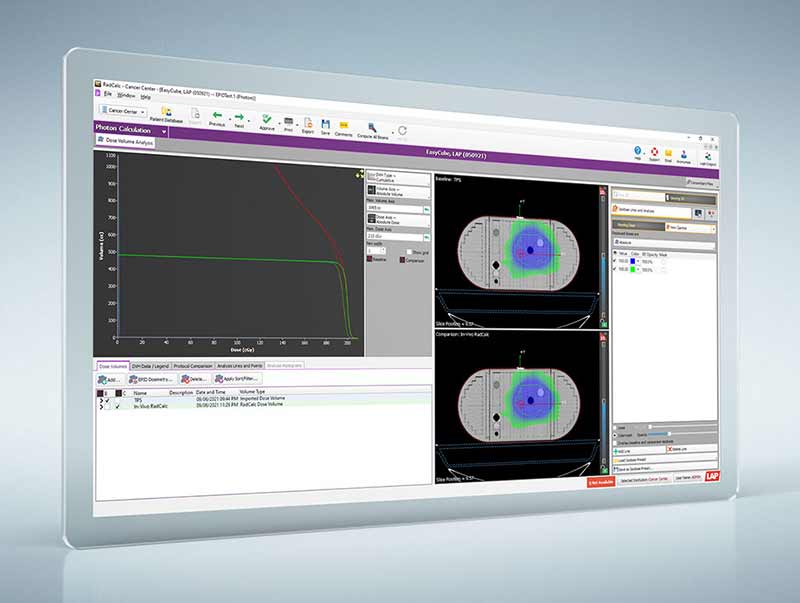
Task: Expand the In-Vivo RadCalc row
Action: [x=101, y=407]
